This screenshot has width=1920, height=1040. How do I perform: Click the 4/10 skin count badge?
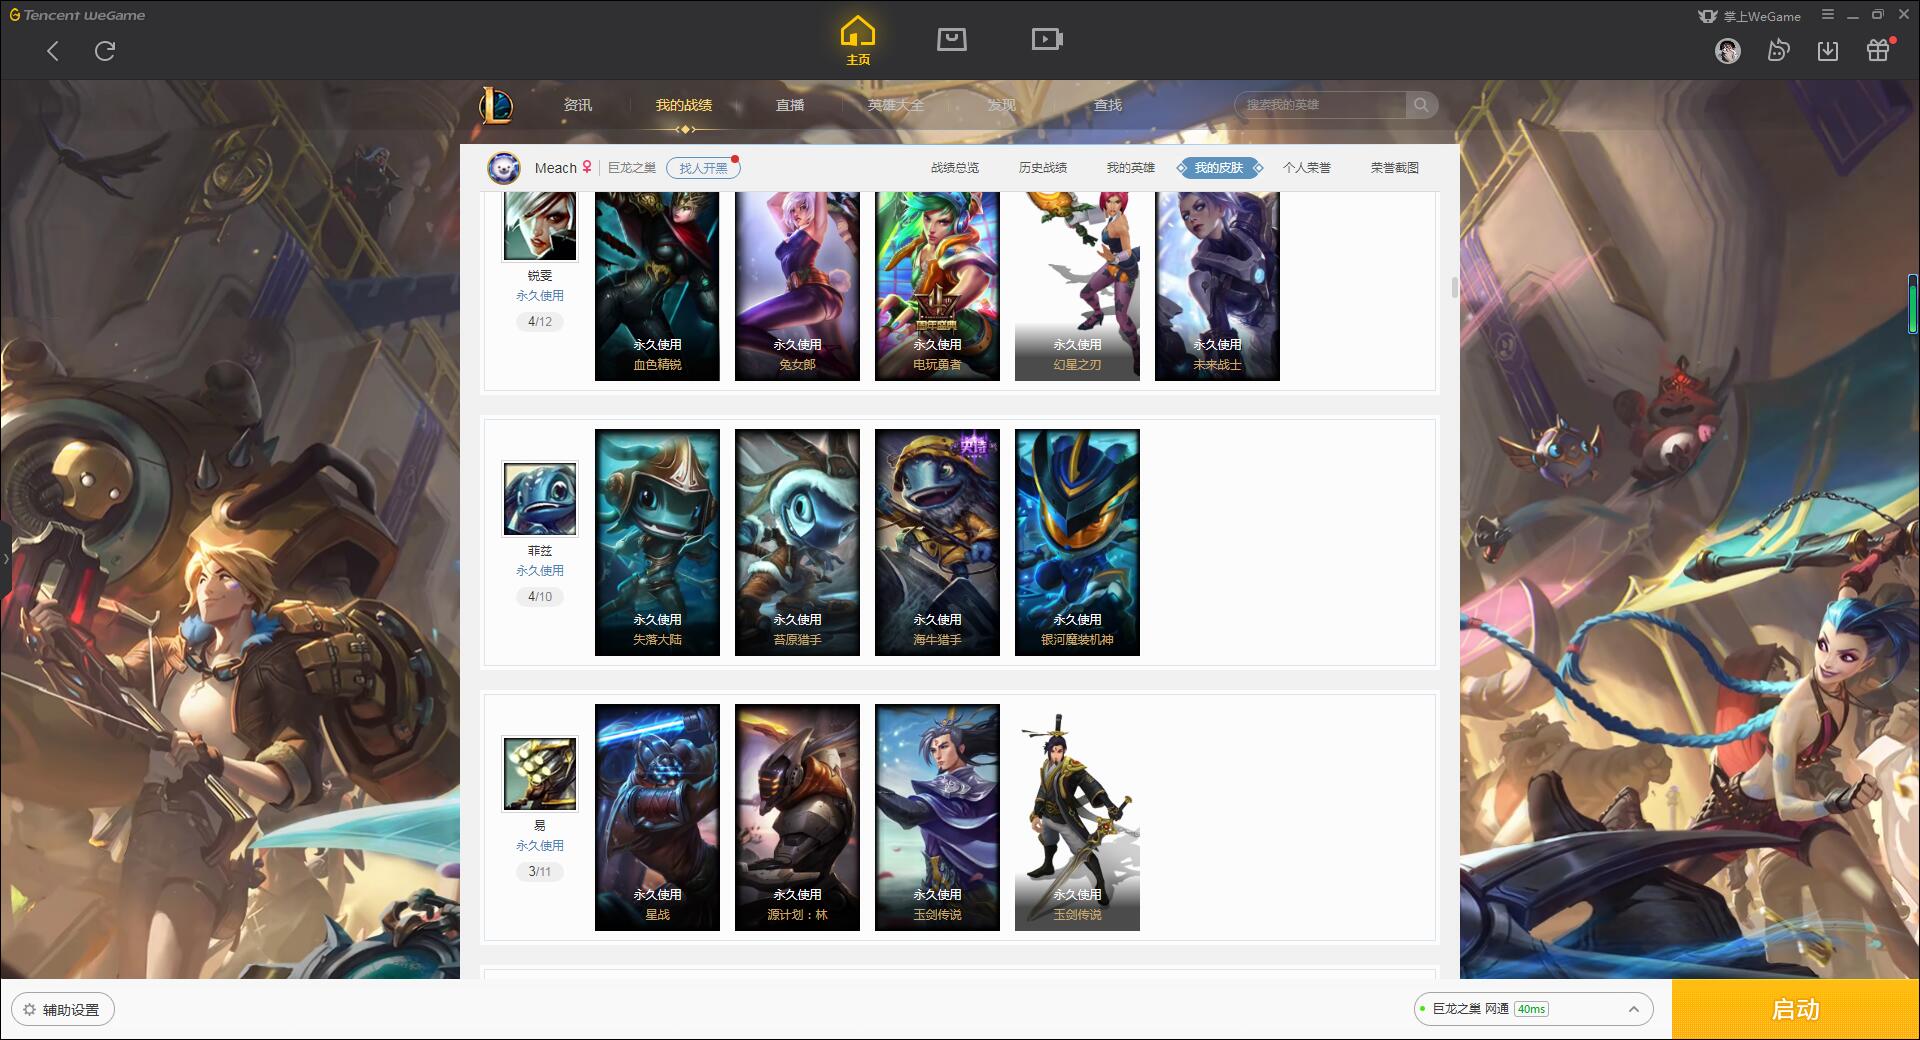coord(540,597)
